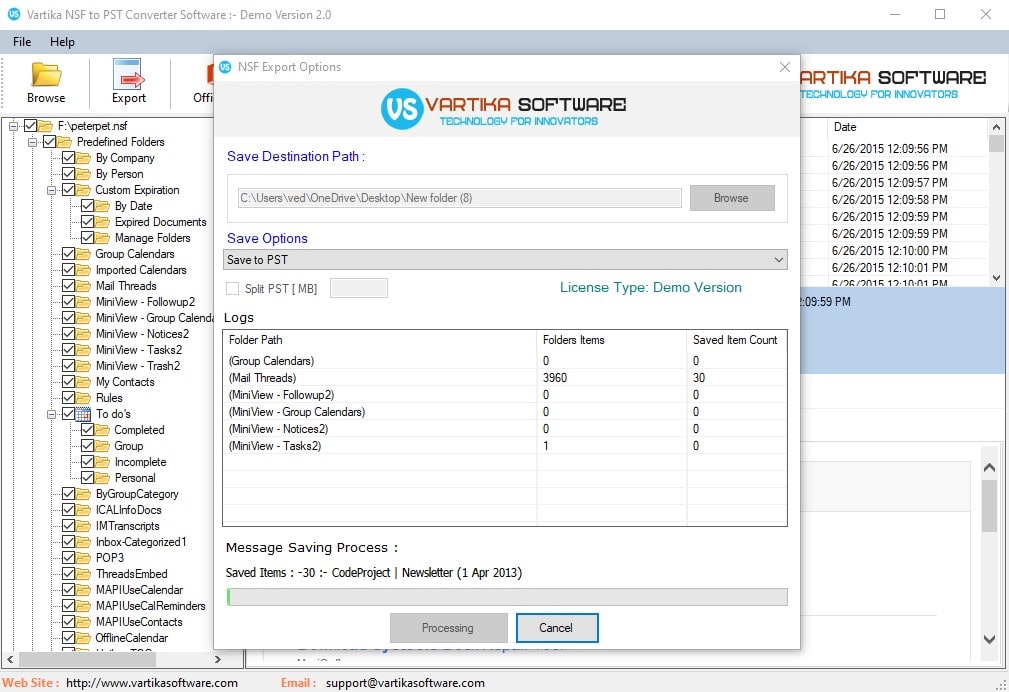
Task: Click the My Contacts folder icon
Action: [84, 382]
